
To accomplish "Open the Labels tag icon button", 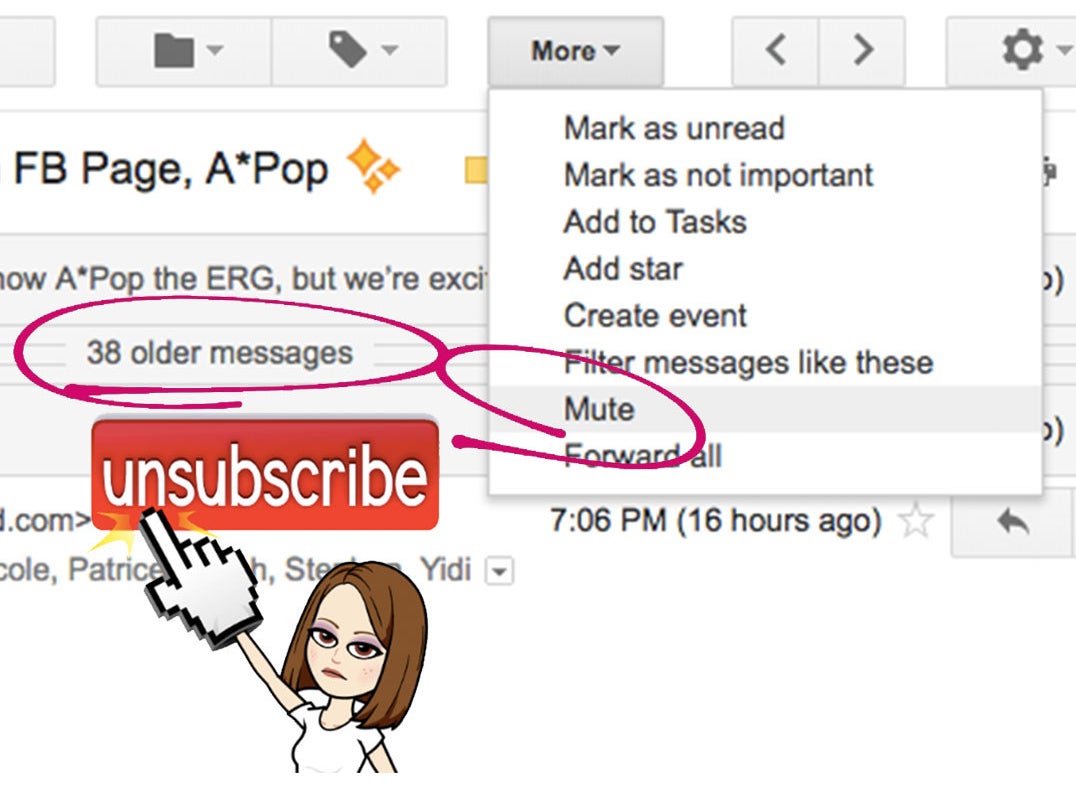I will click(x=360, y=51).
